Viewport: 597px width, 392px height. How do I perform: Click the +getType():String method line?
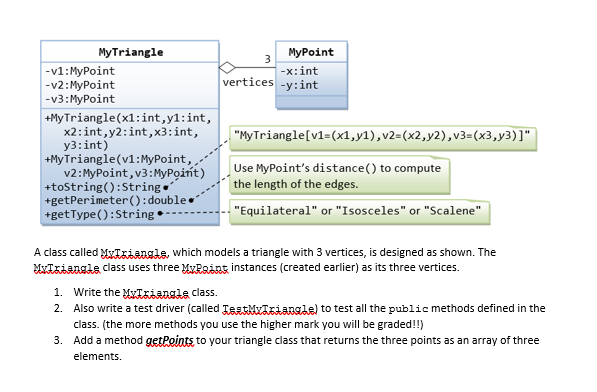coord(99,214)
